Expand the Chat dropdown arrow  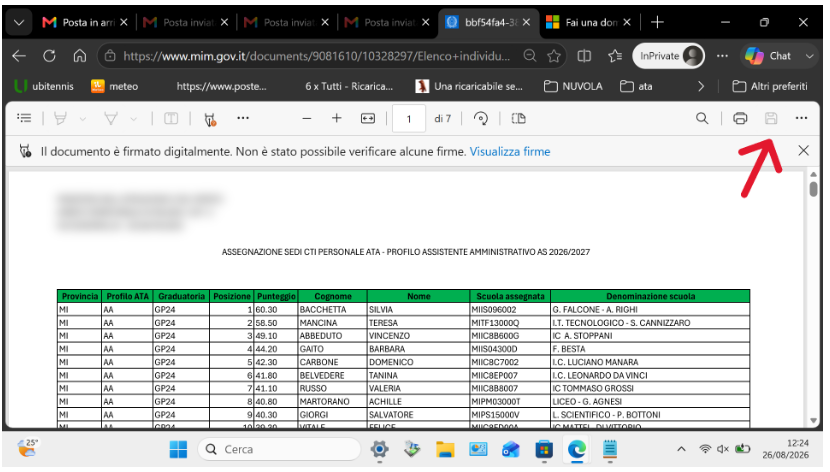[x=809, y=56]
